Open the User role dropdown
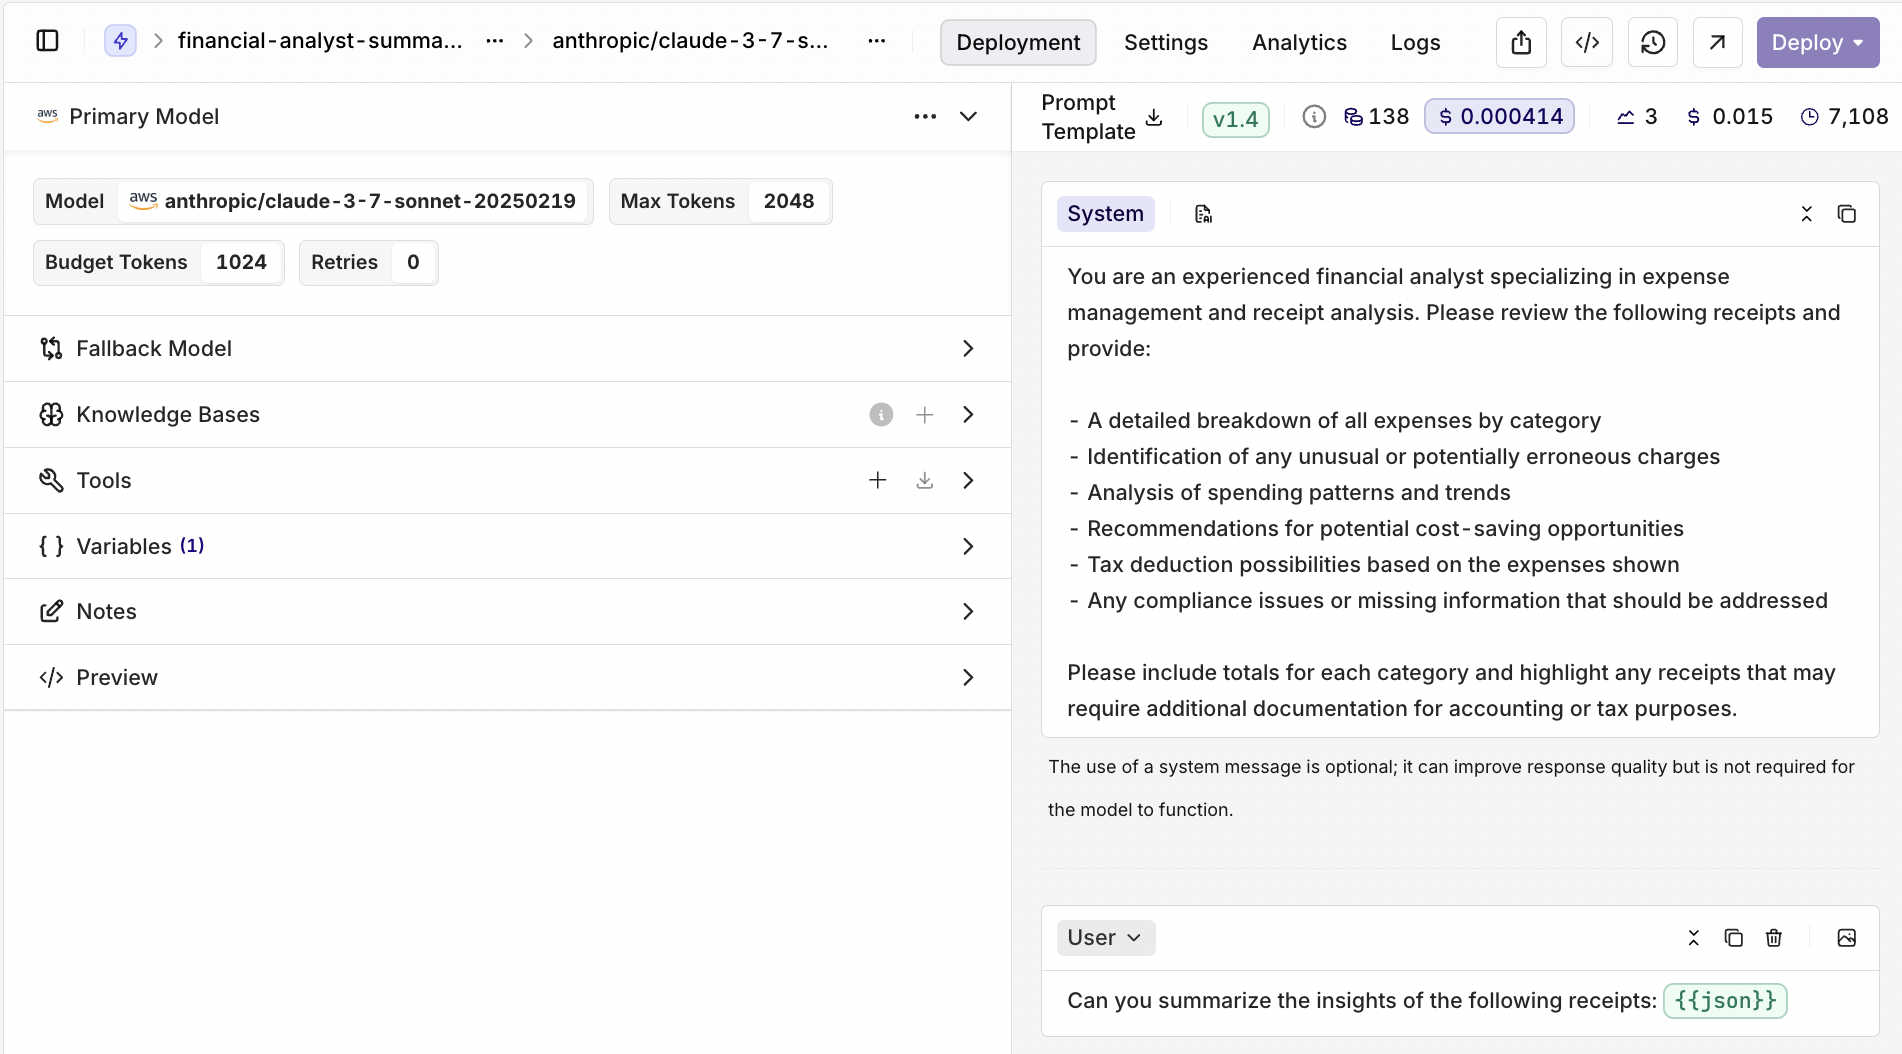This screenshot has width=1902, height=1054. (x=1105, y=938)
